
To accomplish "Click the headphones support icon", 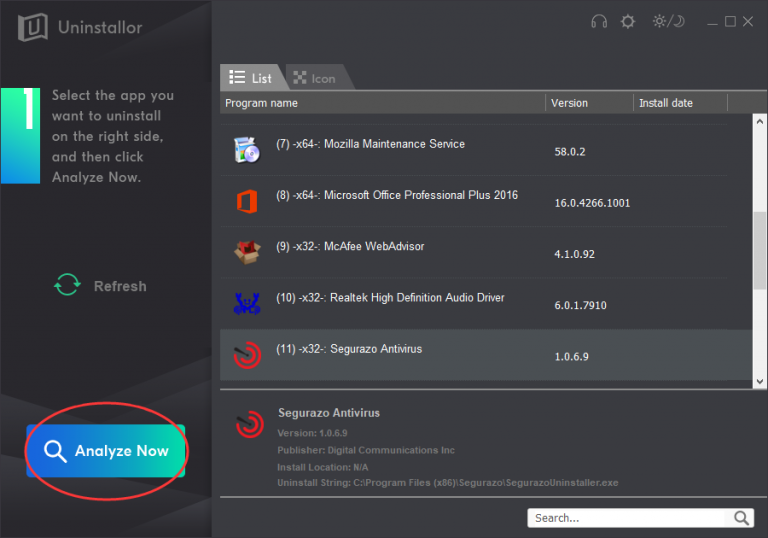I will pos(600,21).
